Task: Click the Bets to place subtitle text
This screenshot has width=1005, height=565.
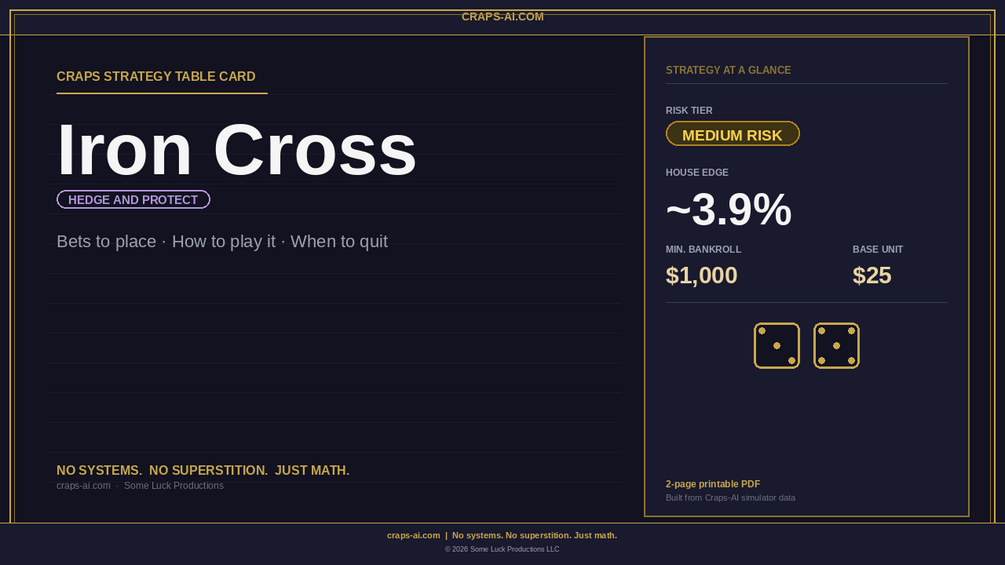Action: click(x=106, y=242)
